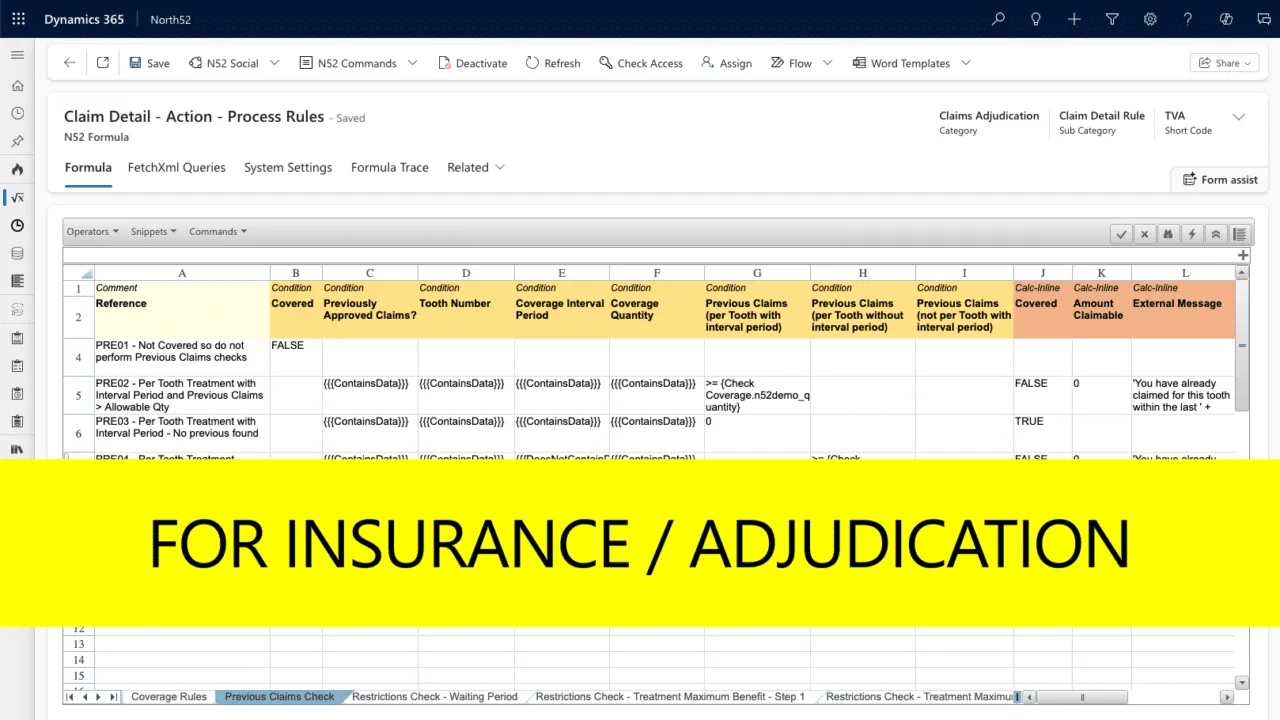This screenshot has height=720, width=1280.
Task: Open record in new window icon
Action: pos(103,63)
